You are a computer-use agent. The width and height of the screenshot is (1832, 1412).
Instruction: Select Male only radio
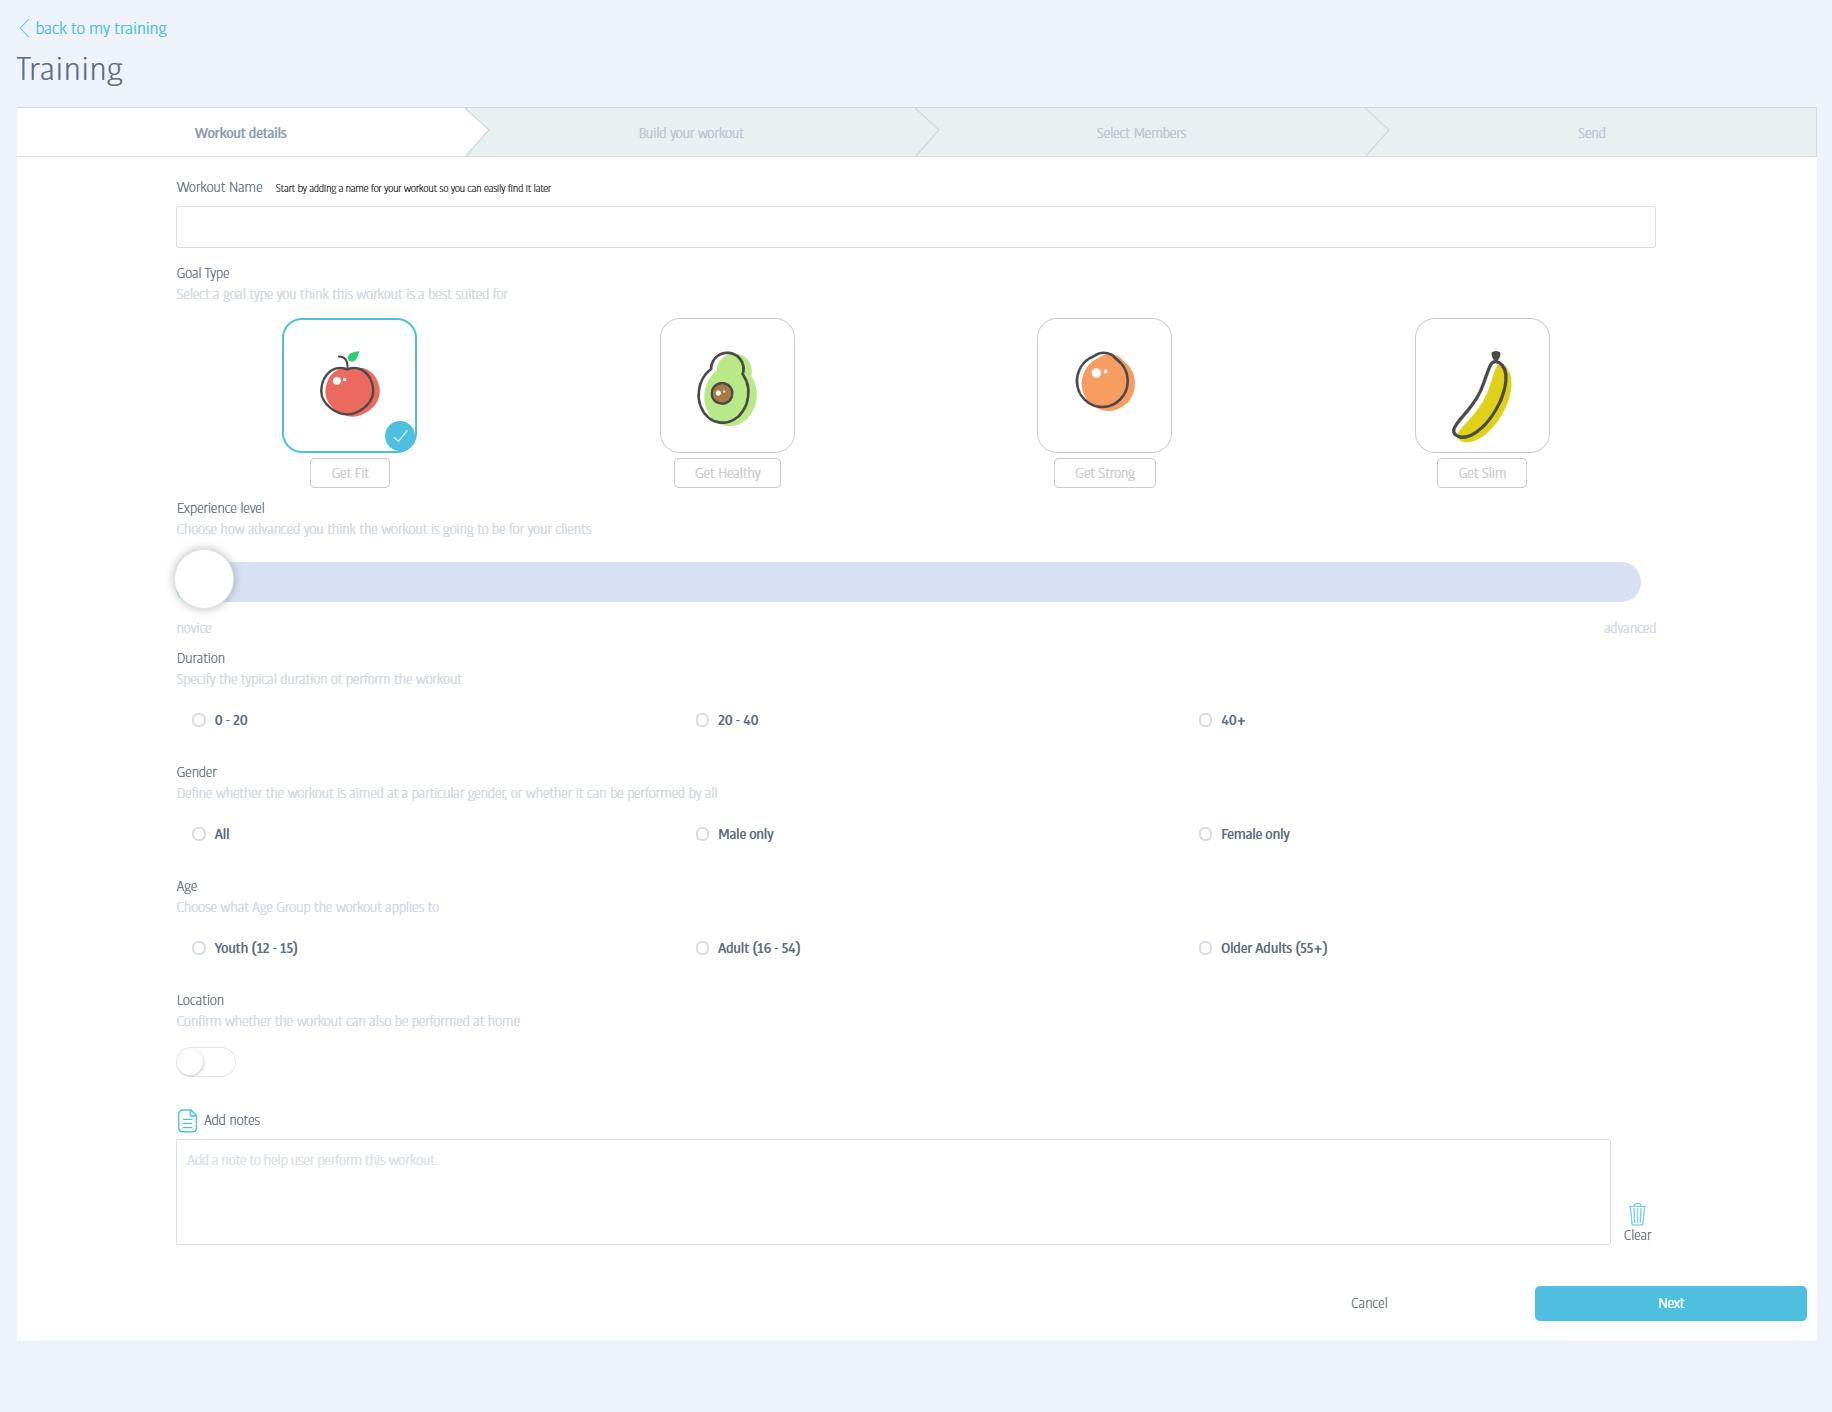(702, 834)
